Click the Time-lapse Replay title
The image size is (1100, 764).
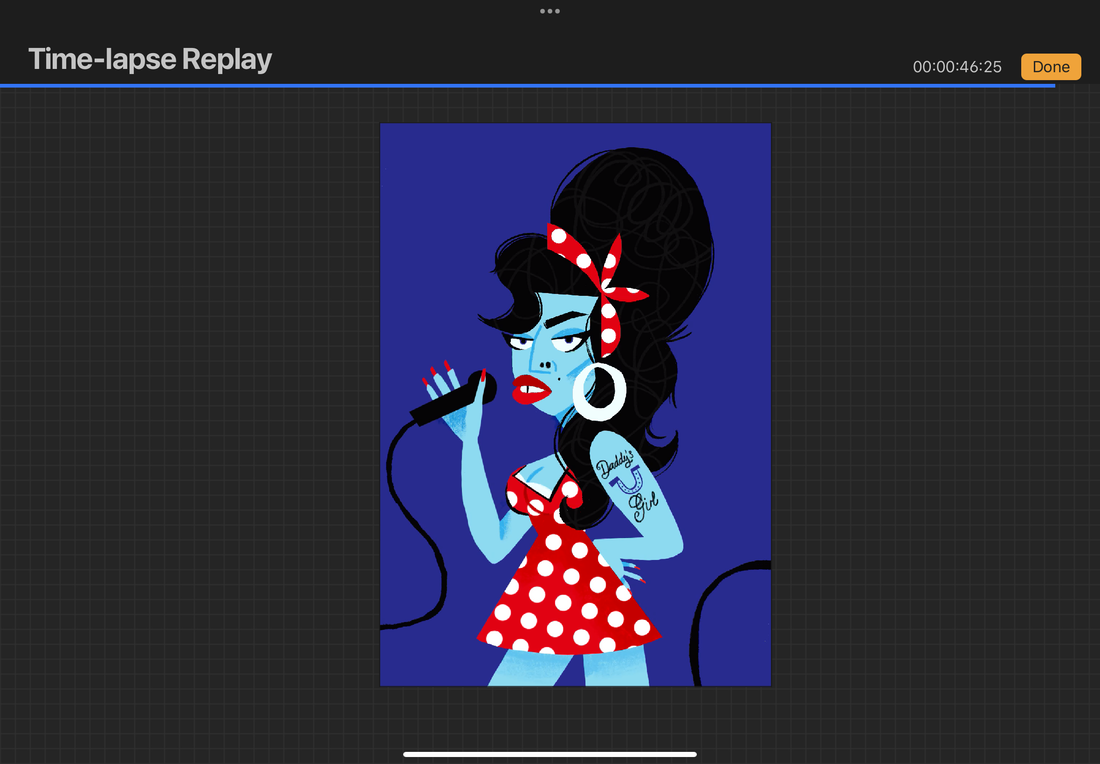pyautogui.click(x=150, y=60)
